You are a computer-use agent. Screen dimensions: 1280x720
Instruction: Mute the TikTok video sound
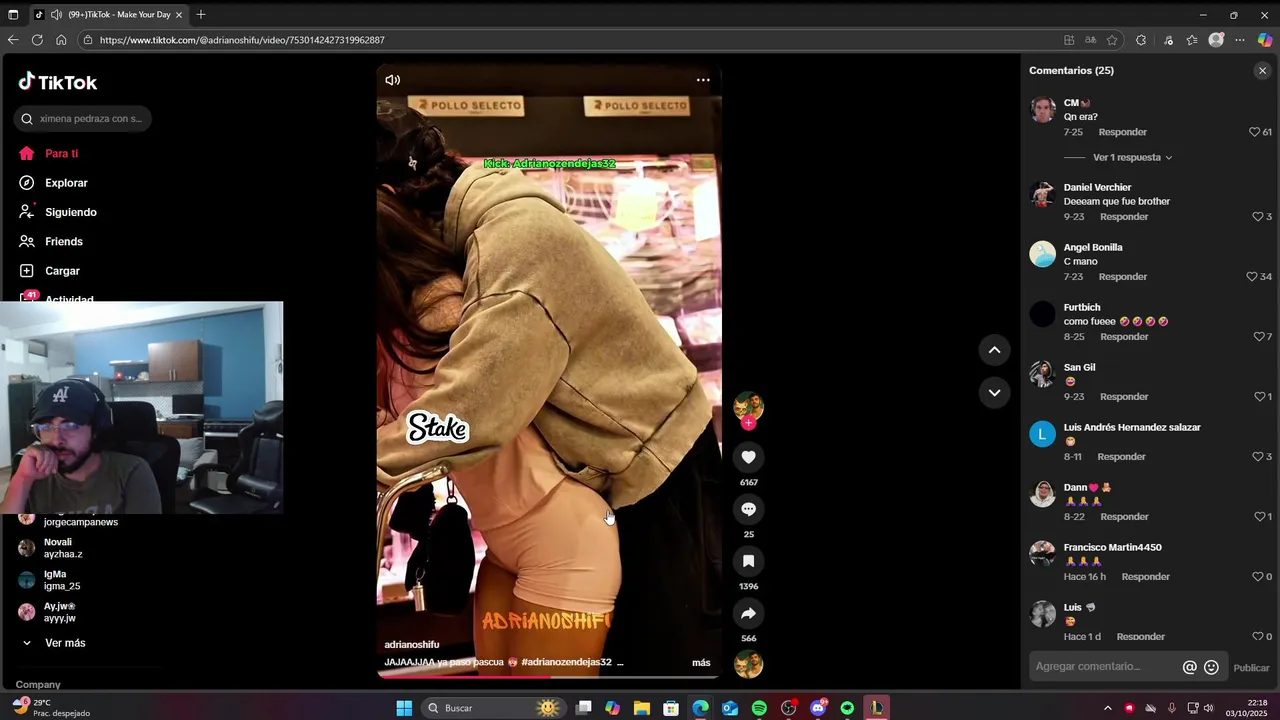pos(393,80)
